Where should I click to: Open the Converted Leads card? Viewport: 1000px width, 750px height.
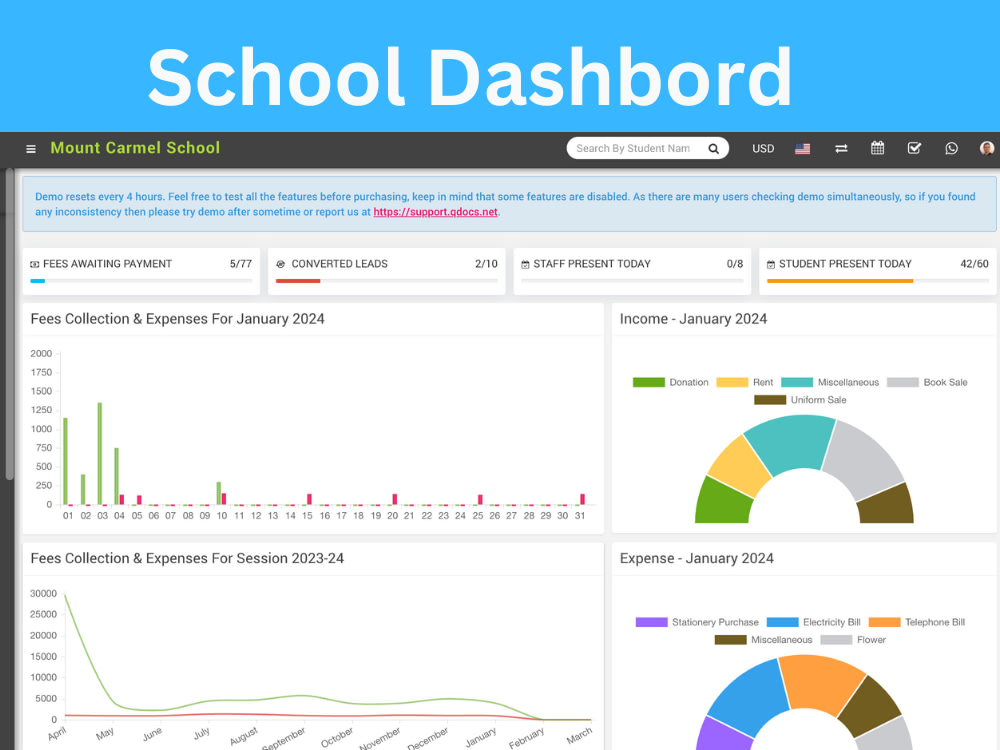point(386,271)
